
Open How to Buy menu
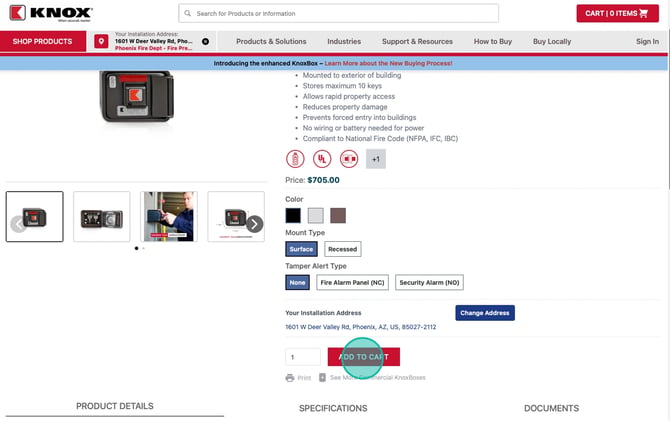[x=493, y=41]
